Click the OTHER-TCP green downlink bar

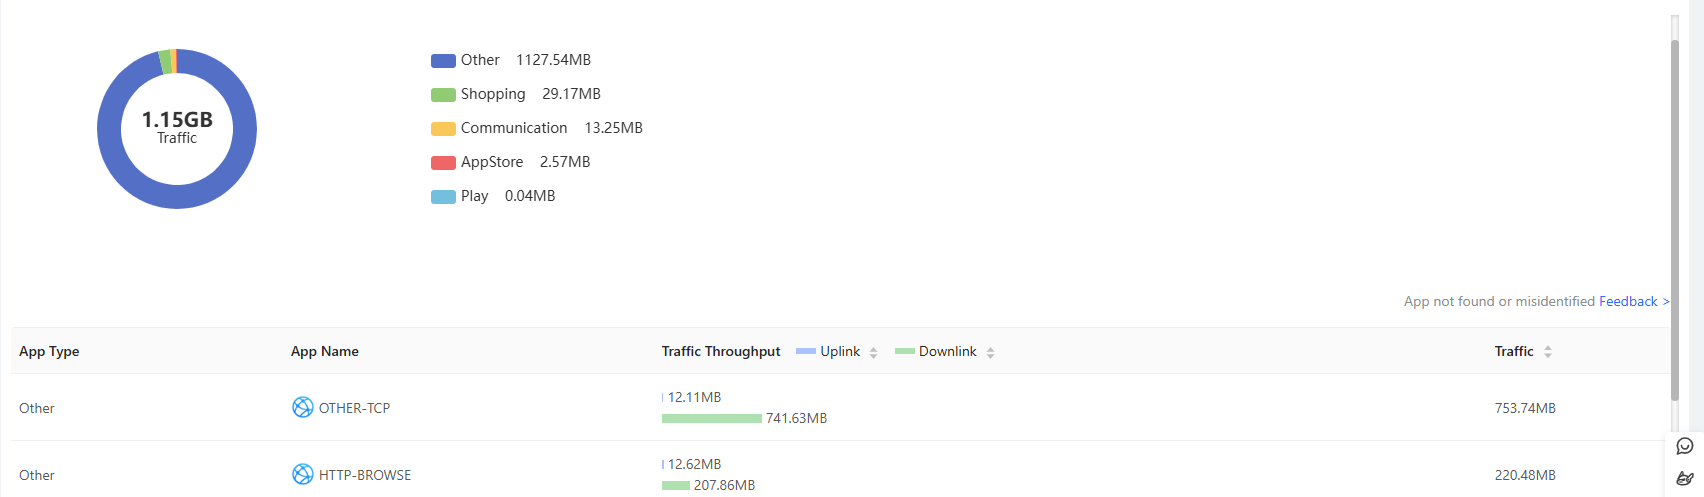click(712, 418)
